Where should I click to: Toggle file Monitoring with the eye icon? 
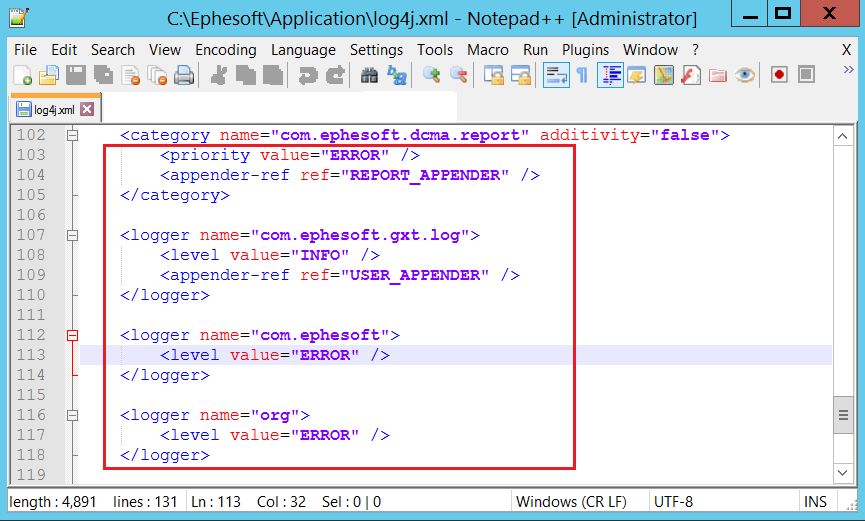pyautogui.click(x=745, y=75)
